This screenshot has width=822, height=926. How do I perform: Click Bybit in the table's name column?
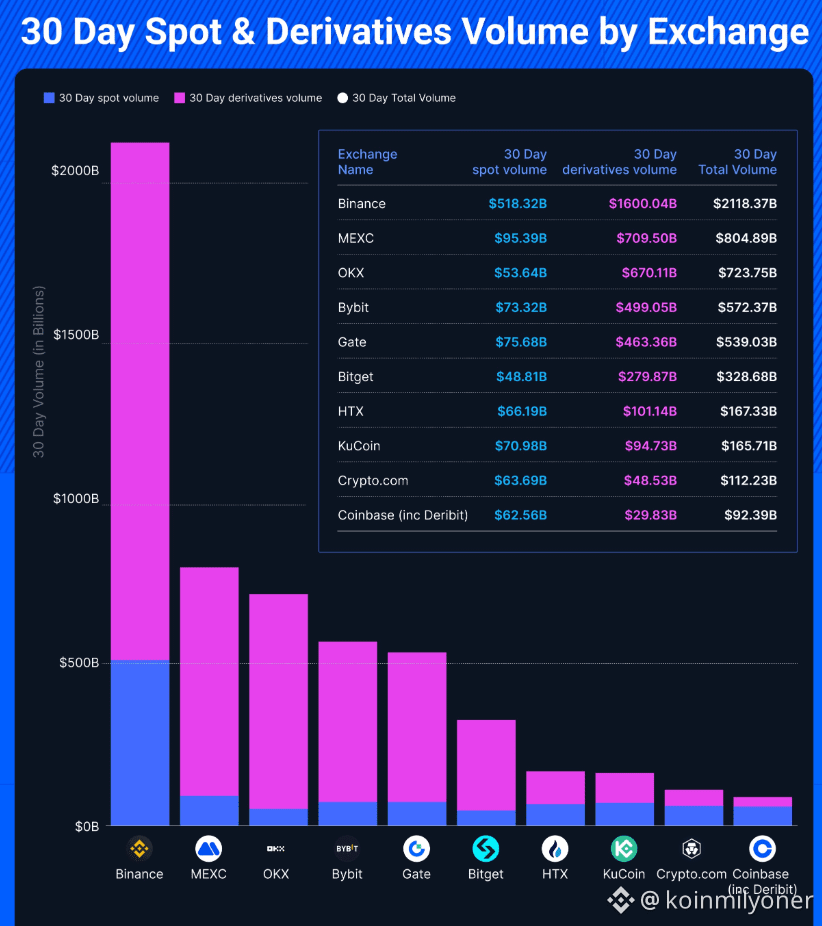click(x=353, y=308)
